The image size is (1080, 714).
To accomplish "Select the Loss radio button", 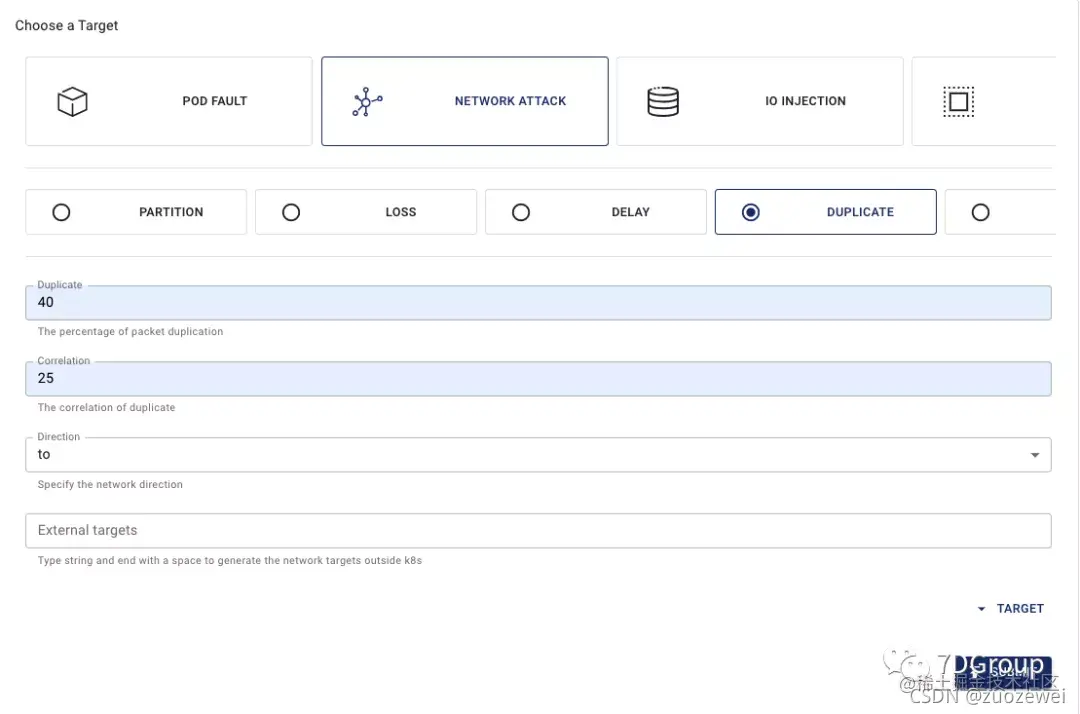I will pyautogui.click(x=291, y=212).
